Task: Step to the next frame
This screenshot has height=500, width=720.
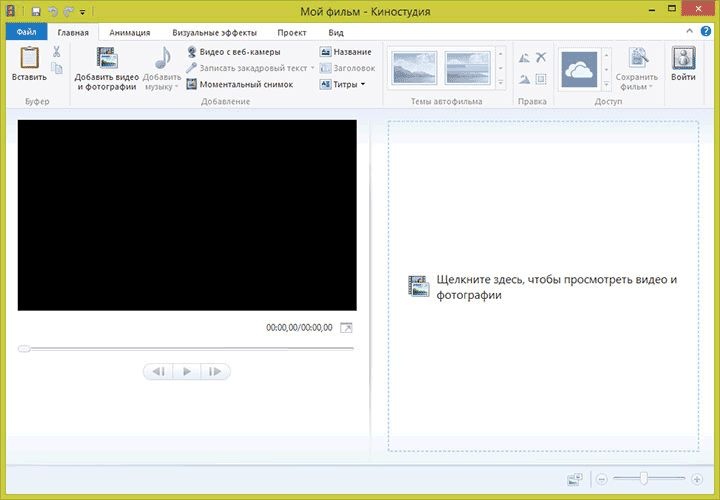Action: click(215, 372)
